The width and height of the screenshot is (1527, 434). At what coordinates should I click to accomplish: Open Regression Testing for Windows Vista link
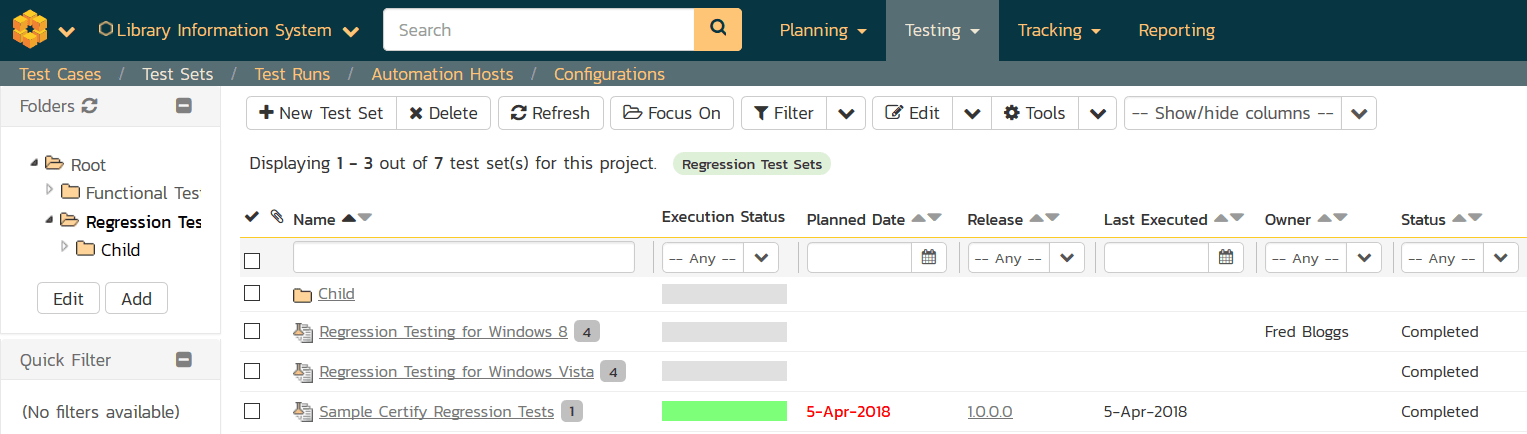pyautogui.click(x=456, y=372)
